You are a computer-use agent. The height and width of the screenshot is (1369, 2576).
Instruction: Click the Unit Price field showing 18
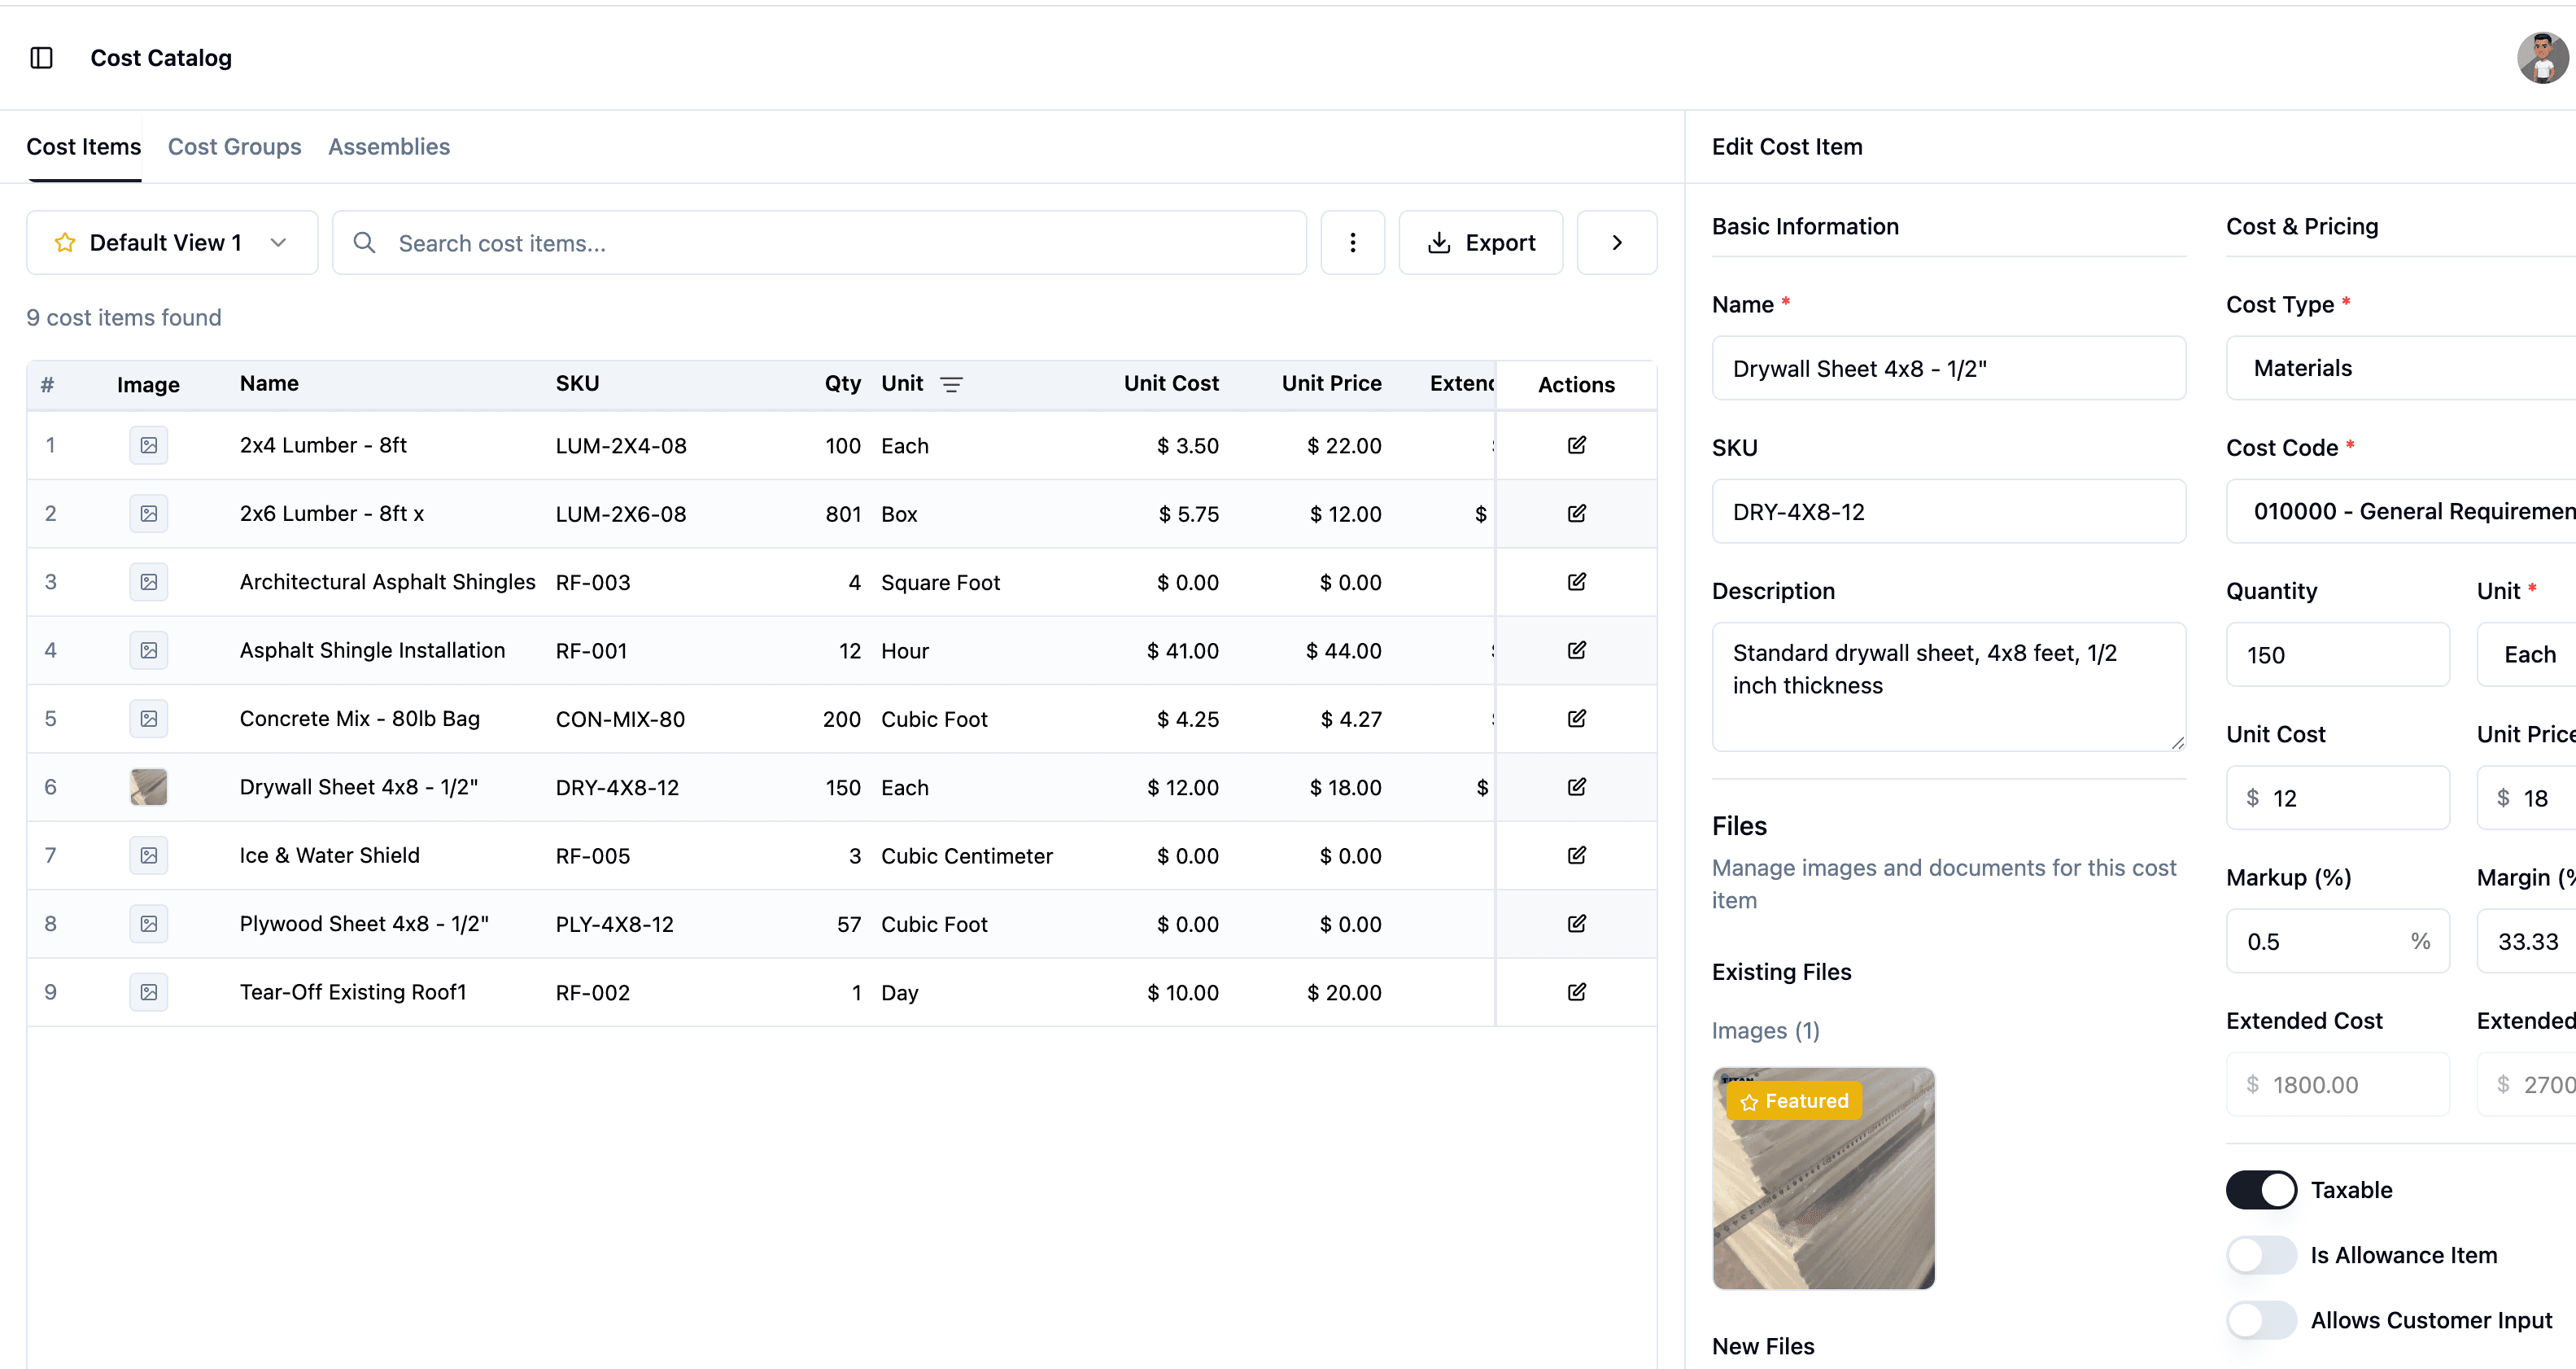[2526, 797]
